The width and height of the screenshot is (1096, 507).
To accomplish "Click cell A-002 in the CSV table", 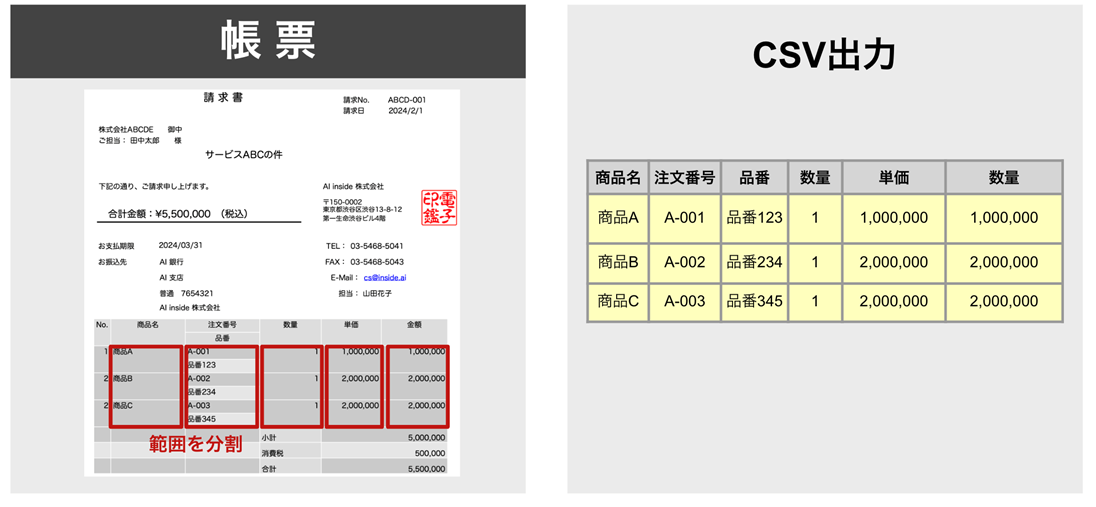I will point(684,262).
